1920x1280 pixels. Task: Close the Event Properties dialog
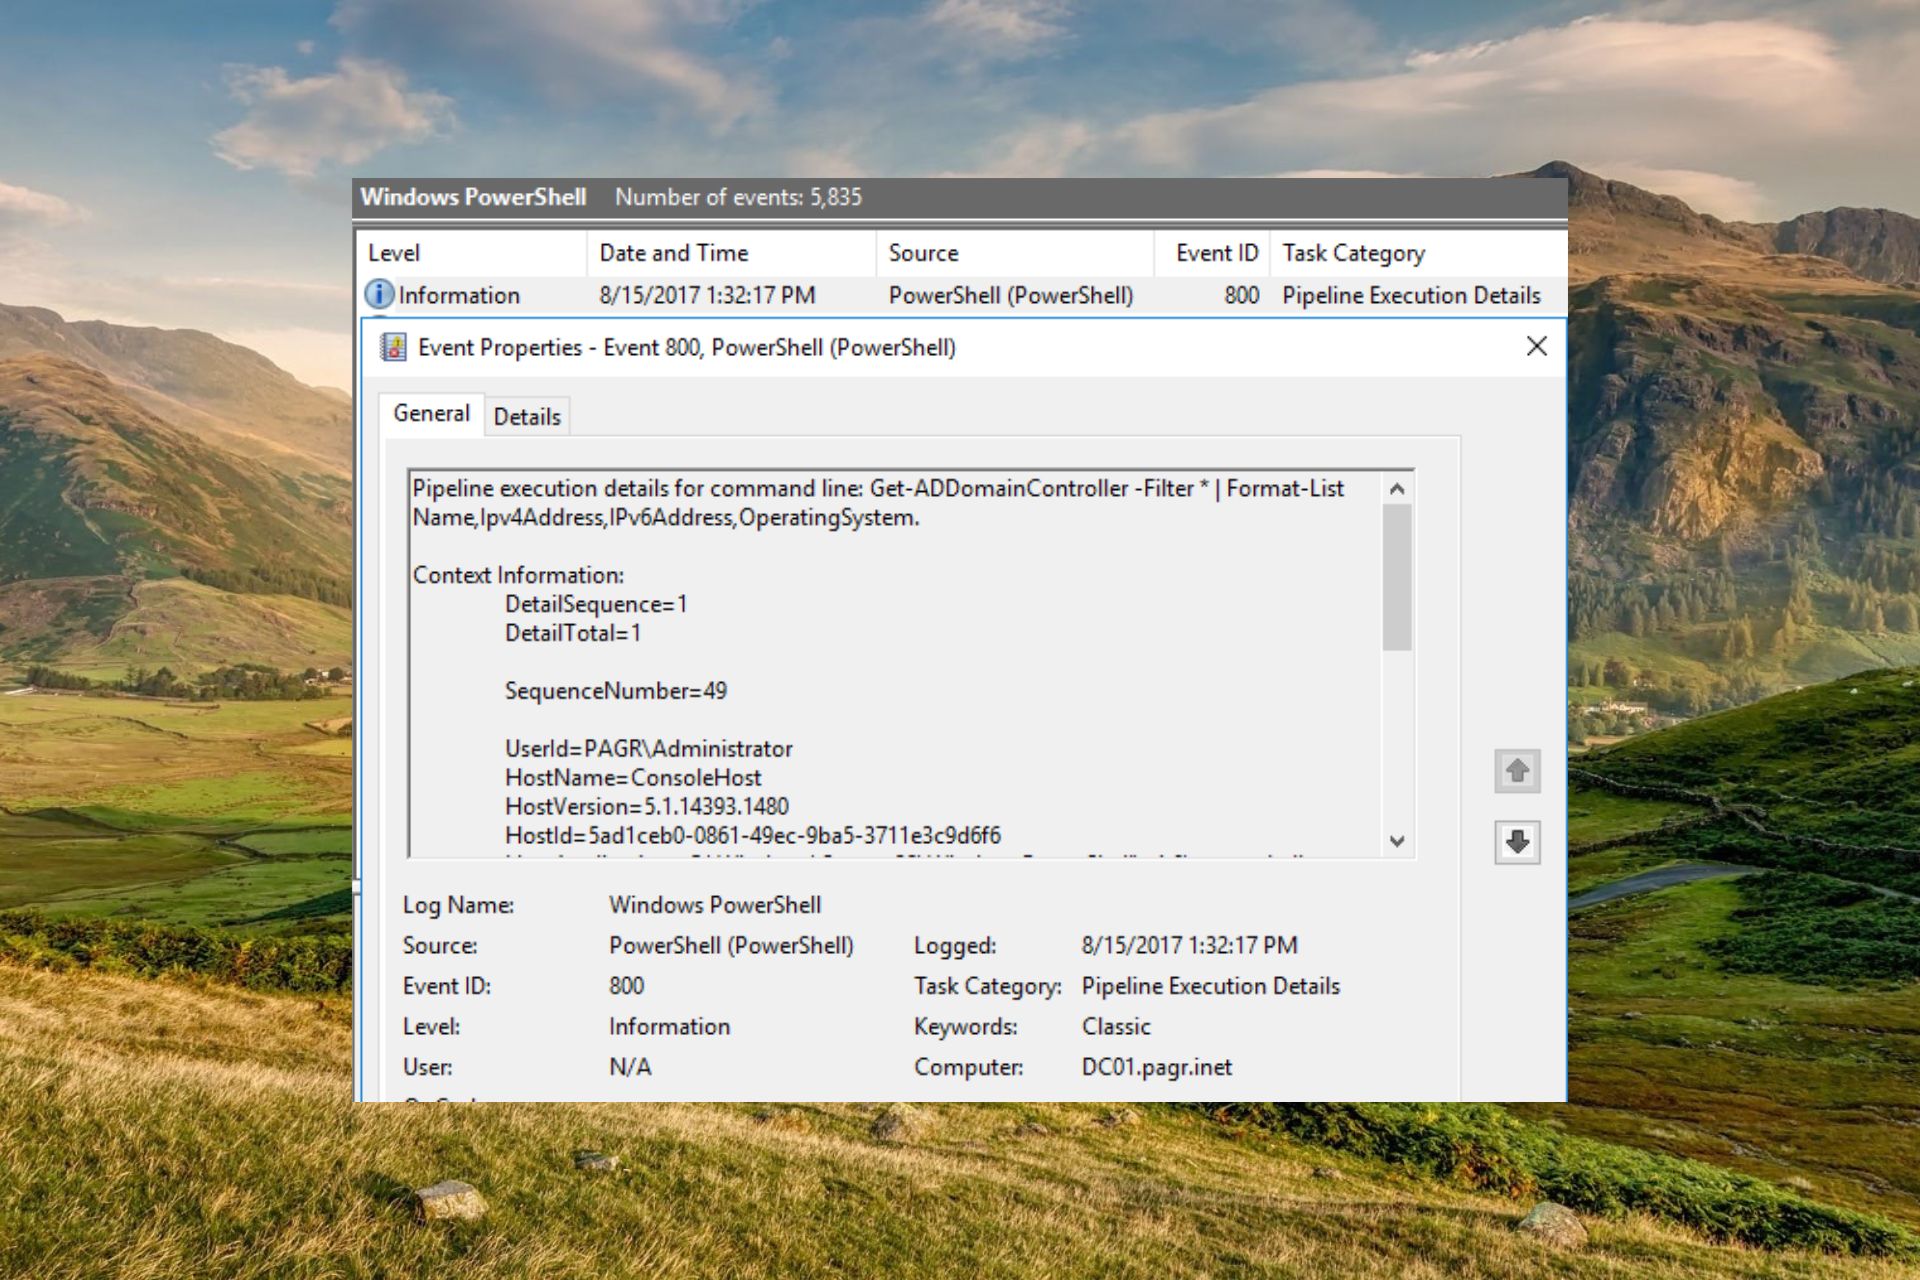[1537, 346]
